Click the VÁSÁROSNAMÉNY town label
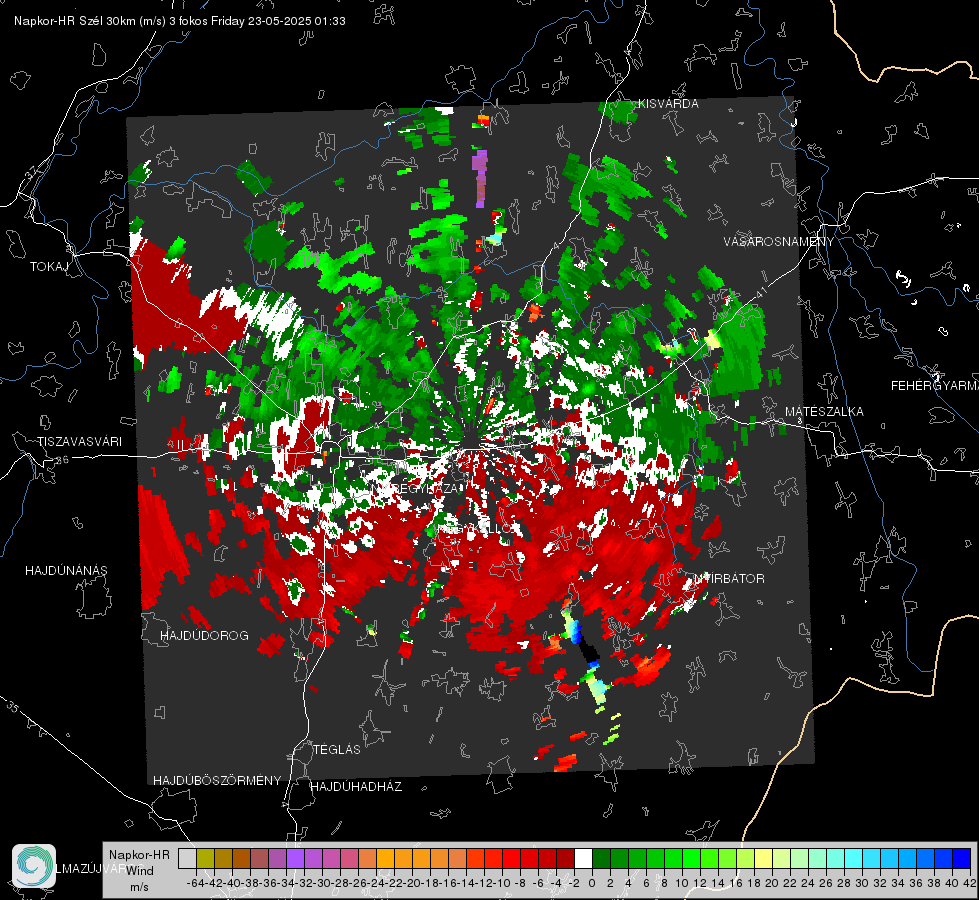 [779, 241]
